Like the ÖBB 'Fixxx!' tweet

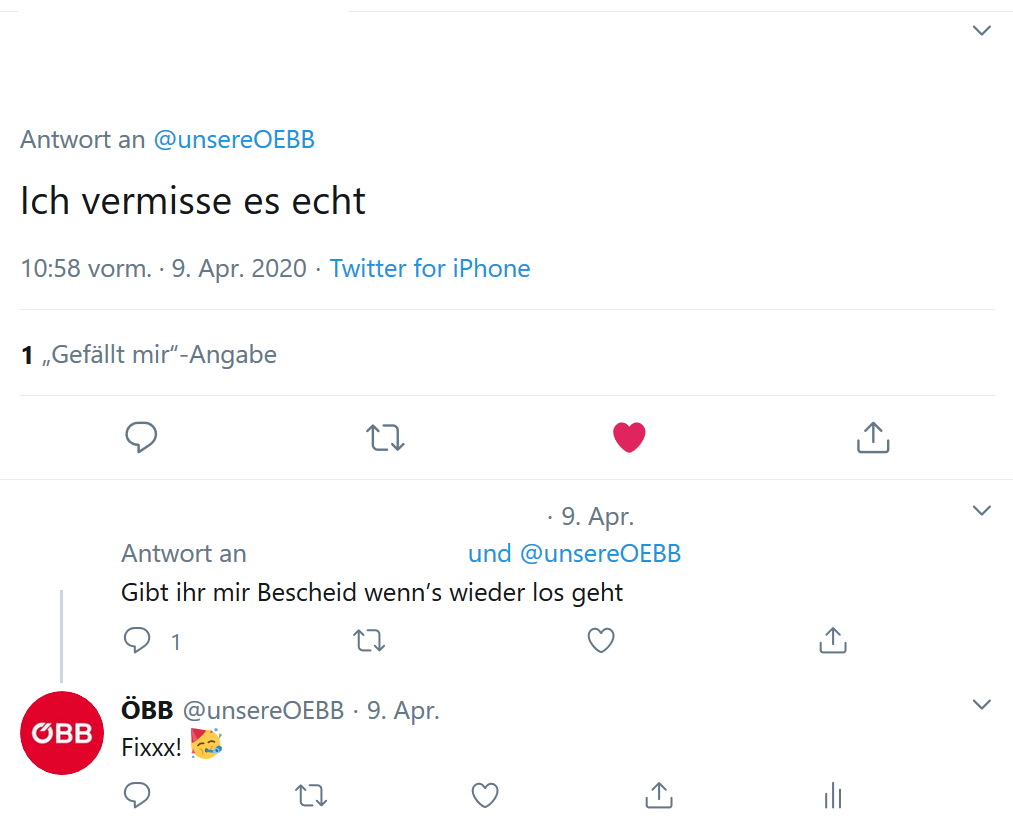coord(485,795)
